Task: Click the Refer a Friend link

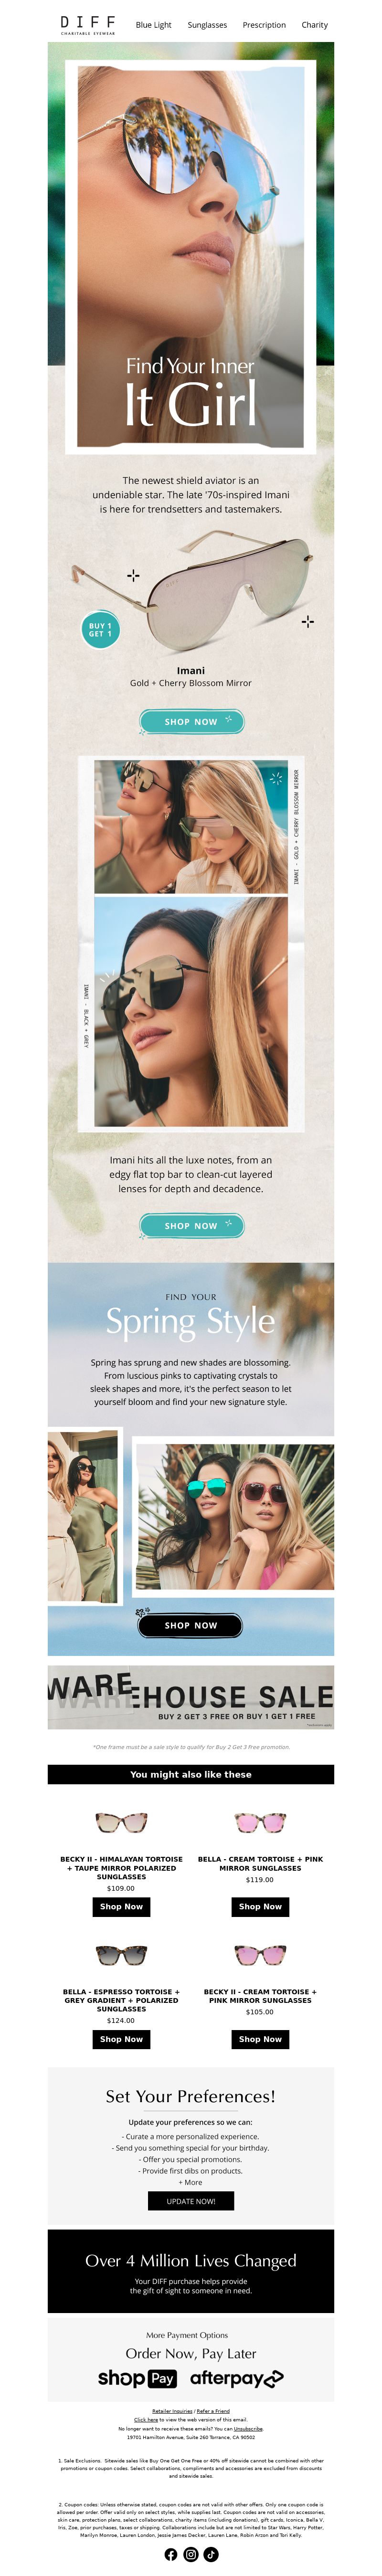Action: click(x=213, y=2411)
